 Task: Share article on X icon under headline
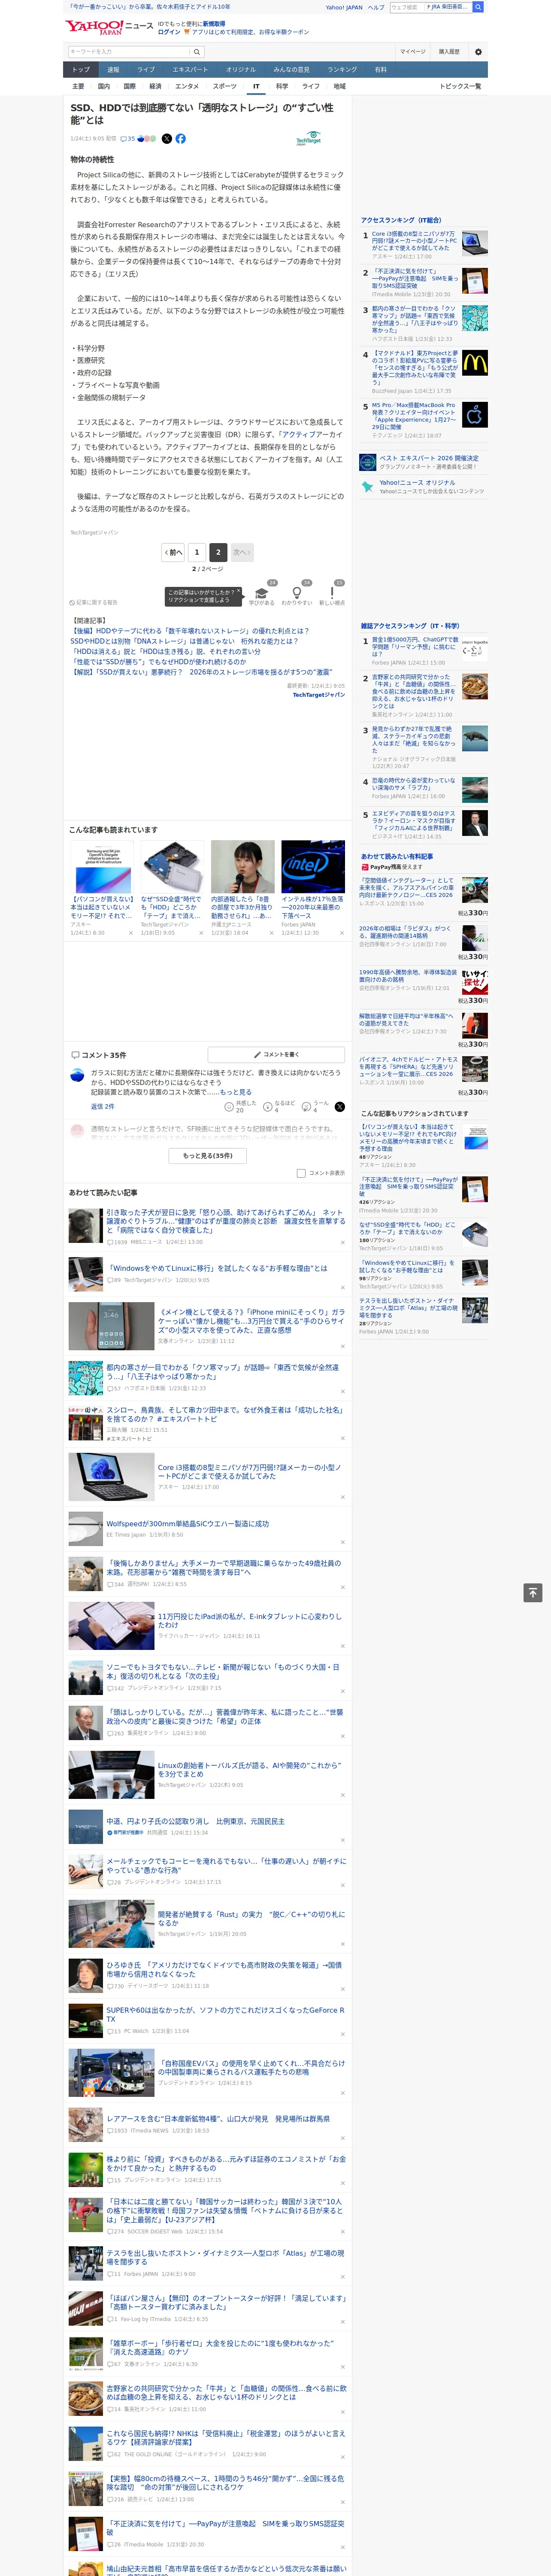point(167,139)
